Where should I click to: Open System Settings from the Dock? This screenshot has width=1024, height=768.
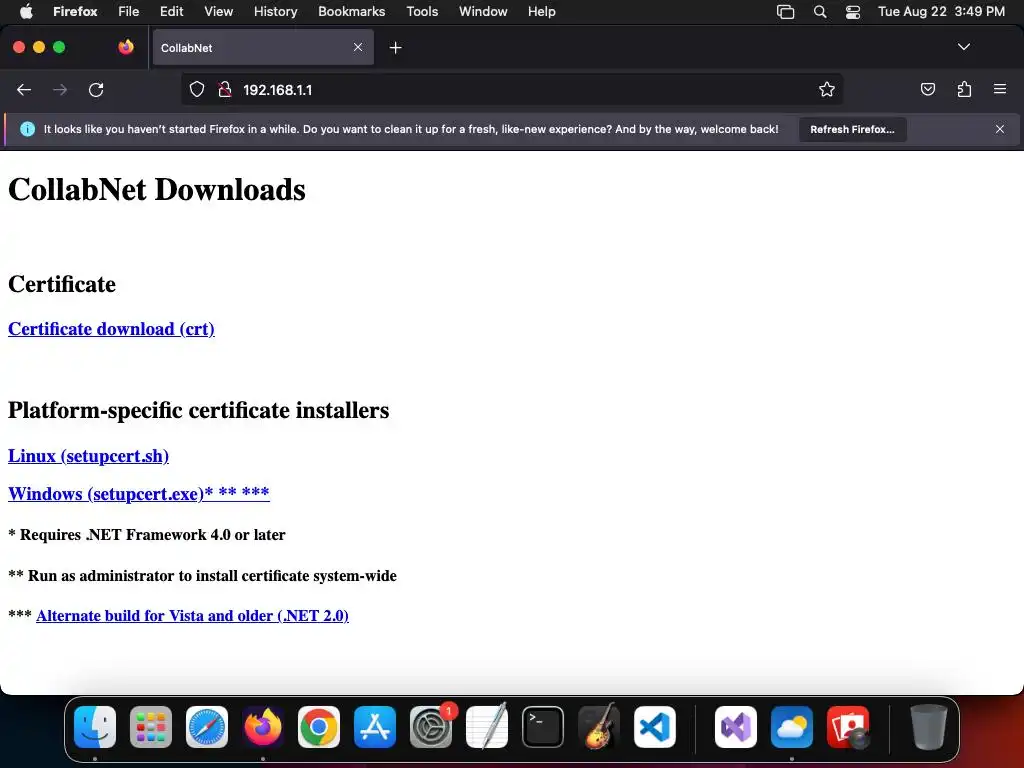tap(431, 727)
